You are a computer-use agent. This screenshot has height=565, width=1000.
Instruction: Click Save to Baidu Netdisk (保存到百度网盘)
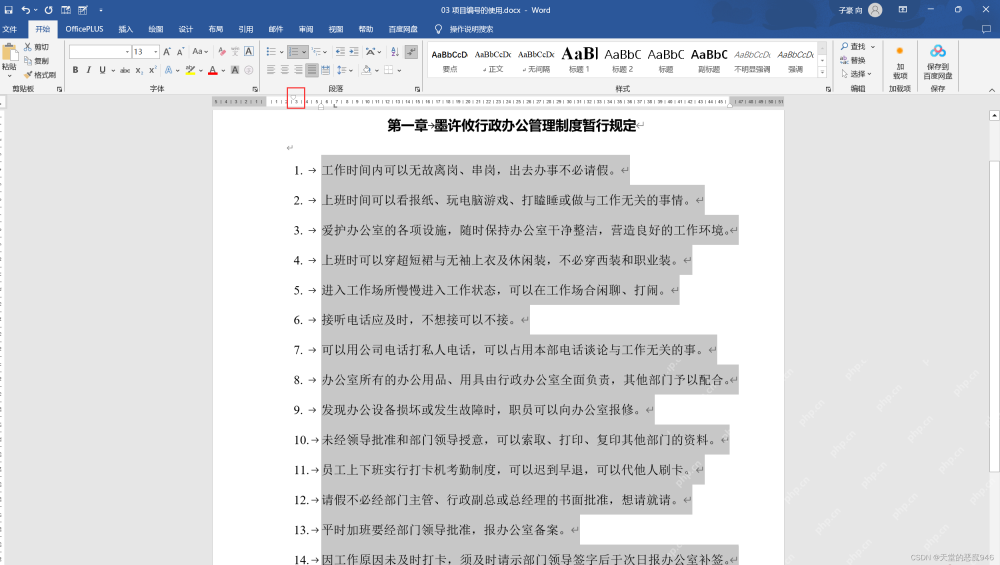tap(938, 61)
